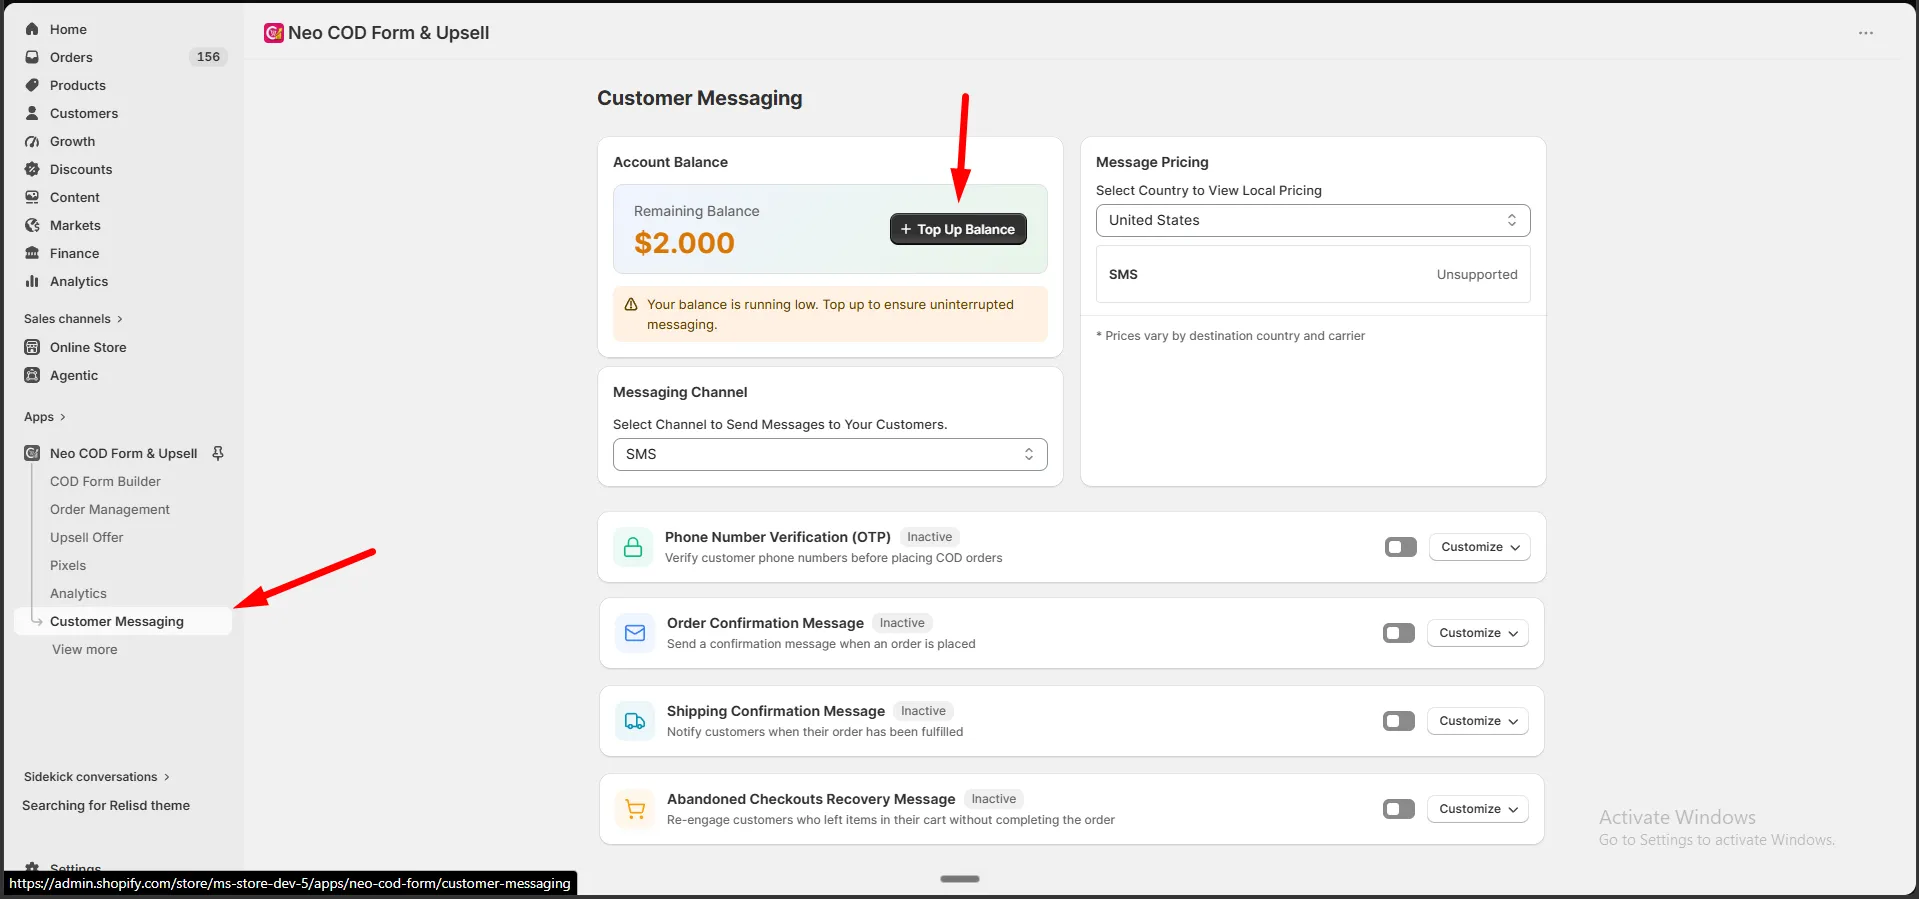Click the Neo COD Form logo in header
This screenshot has height=899, width=1919.
coord(273,33)
